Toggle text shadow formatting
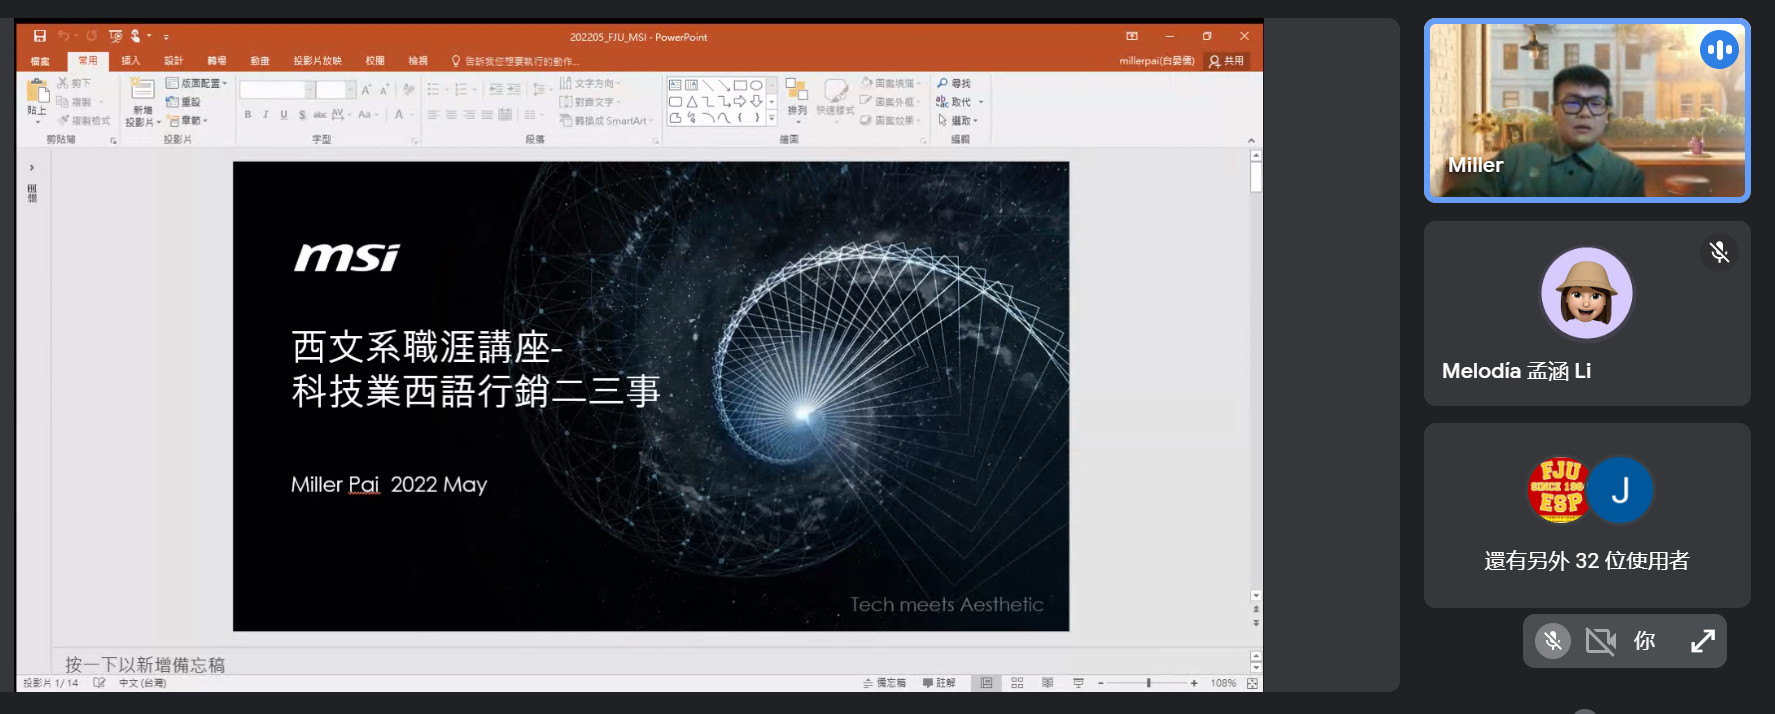 tap(302, 115)
